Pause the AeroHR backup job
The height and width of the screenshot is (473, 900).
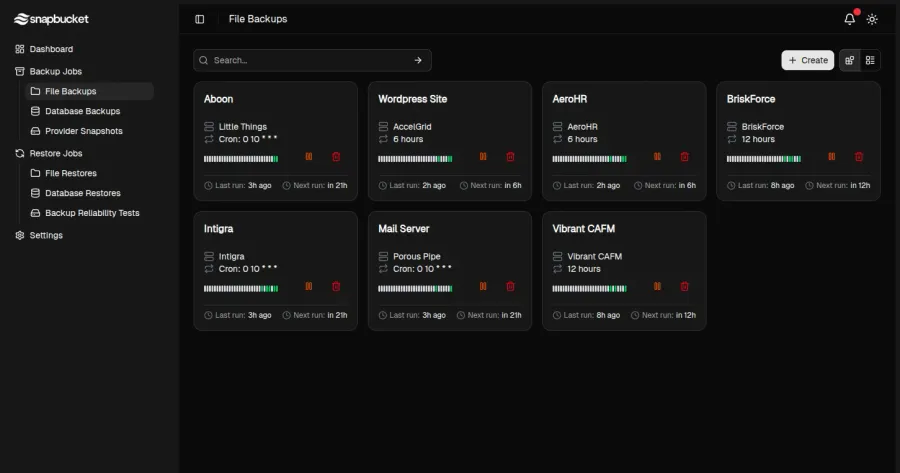click(657, 157)
